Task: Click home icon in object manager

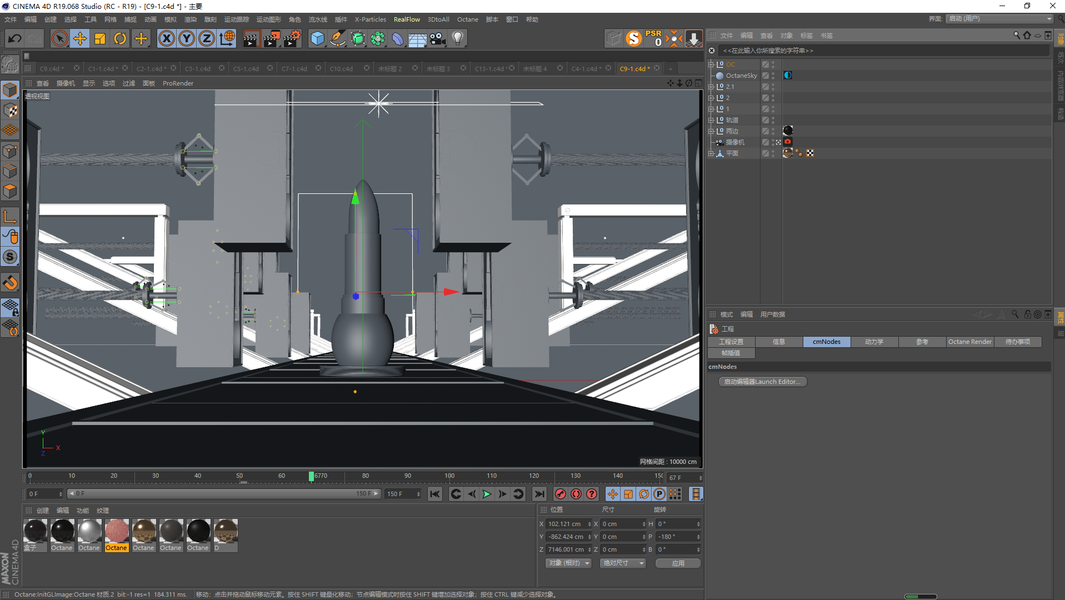Action: click(1027, 35)
